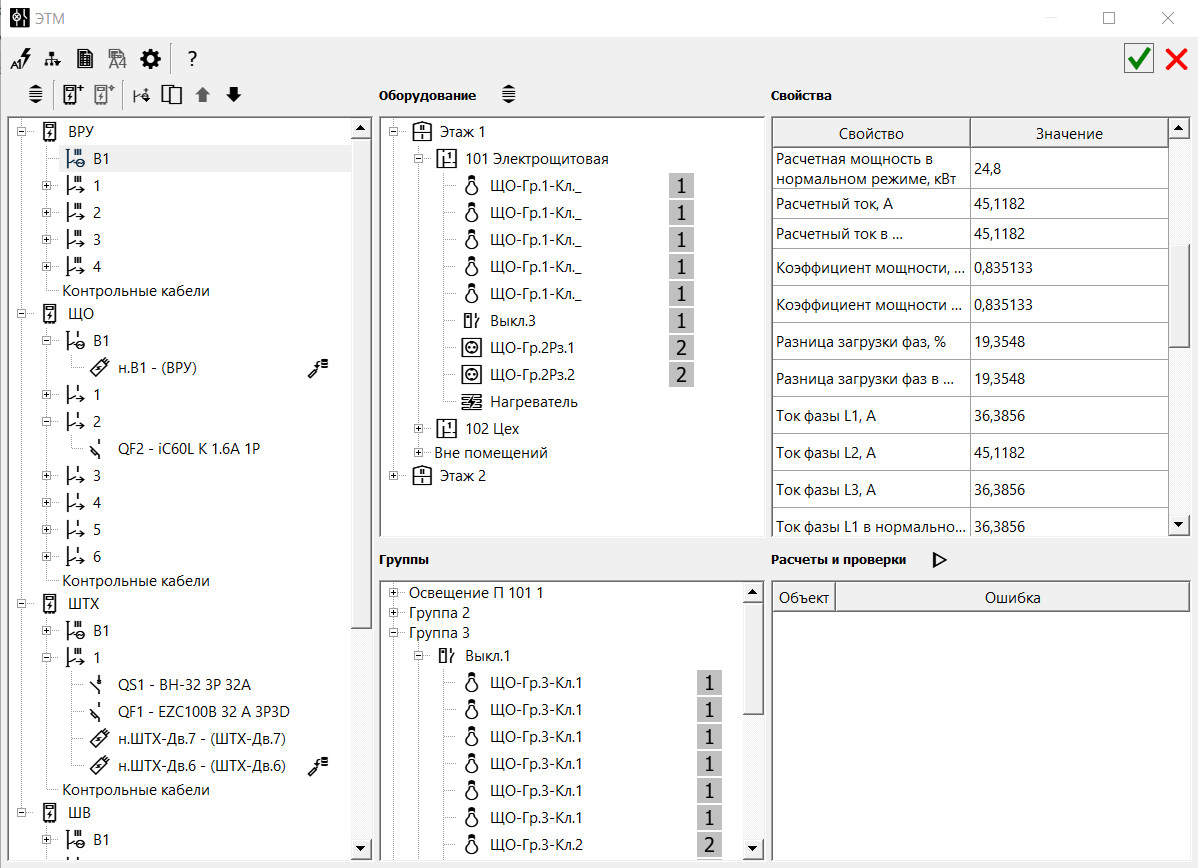Collapse the Этаж 1 node
This screenshot has width=1198, height=868.
(x=393, y=131)
